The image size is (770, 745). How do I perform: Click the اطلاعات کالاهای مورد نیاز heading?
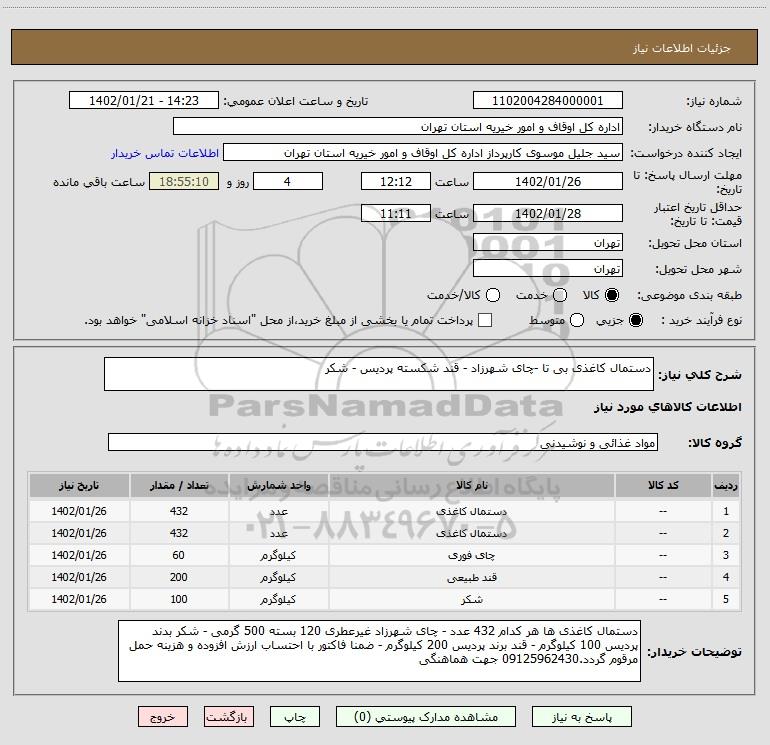668,407
